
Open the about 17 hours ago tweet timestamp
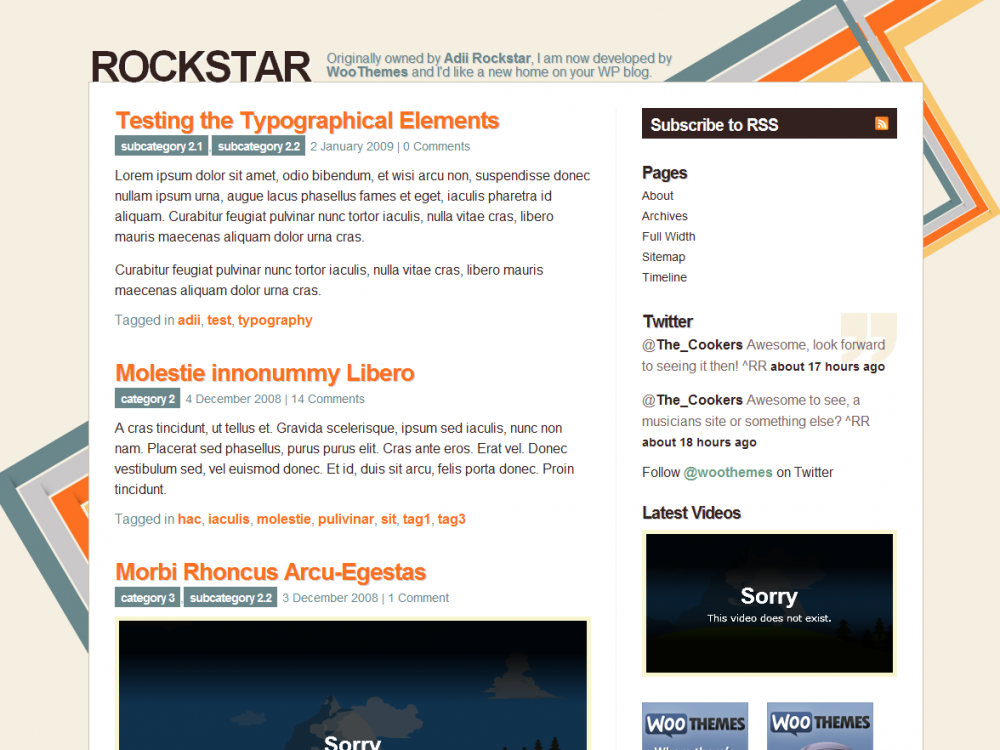pyautogui.click(x=827, y=367)
